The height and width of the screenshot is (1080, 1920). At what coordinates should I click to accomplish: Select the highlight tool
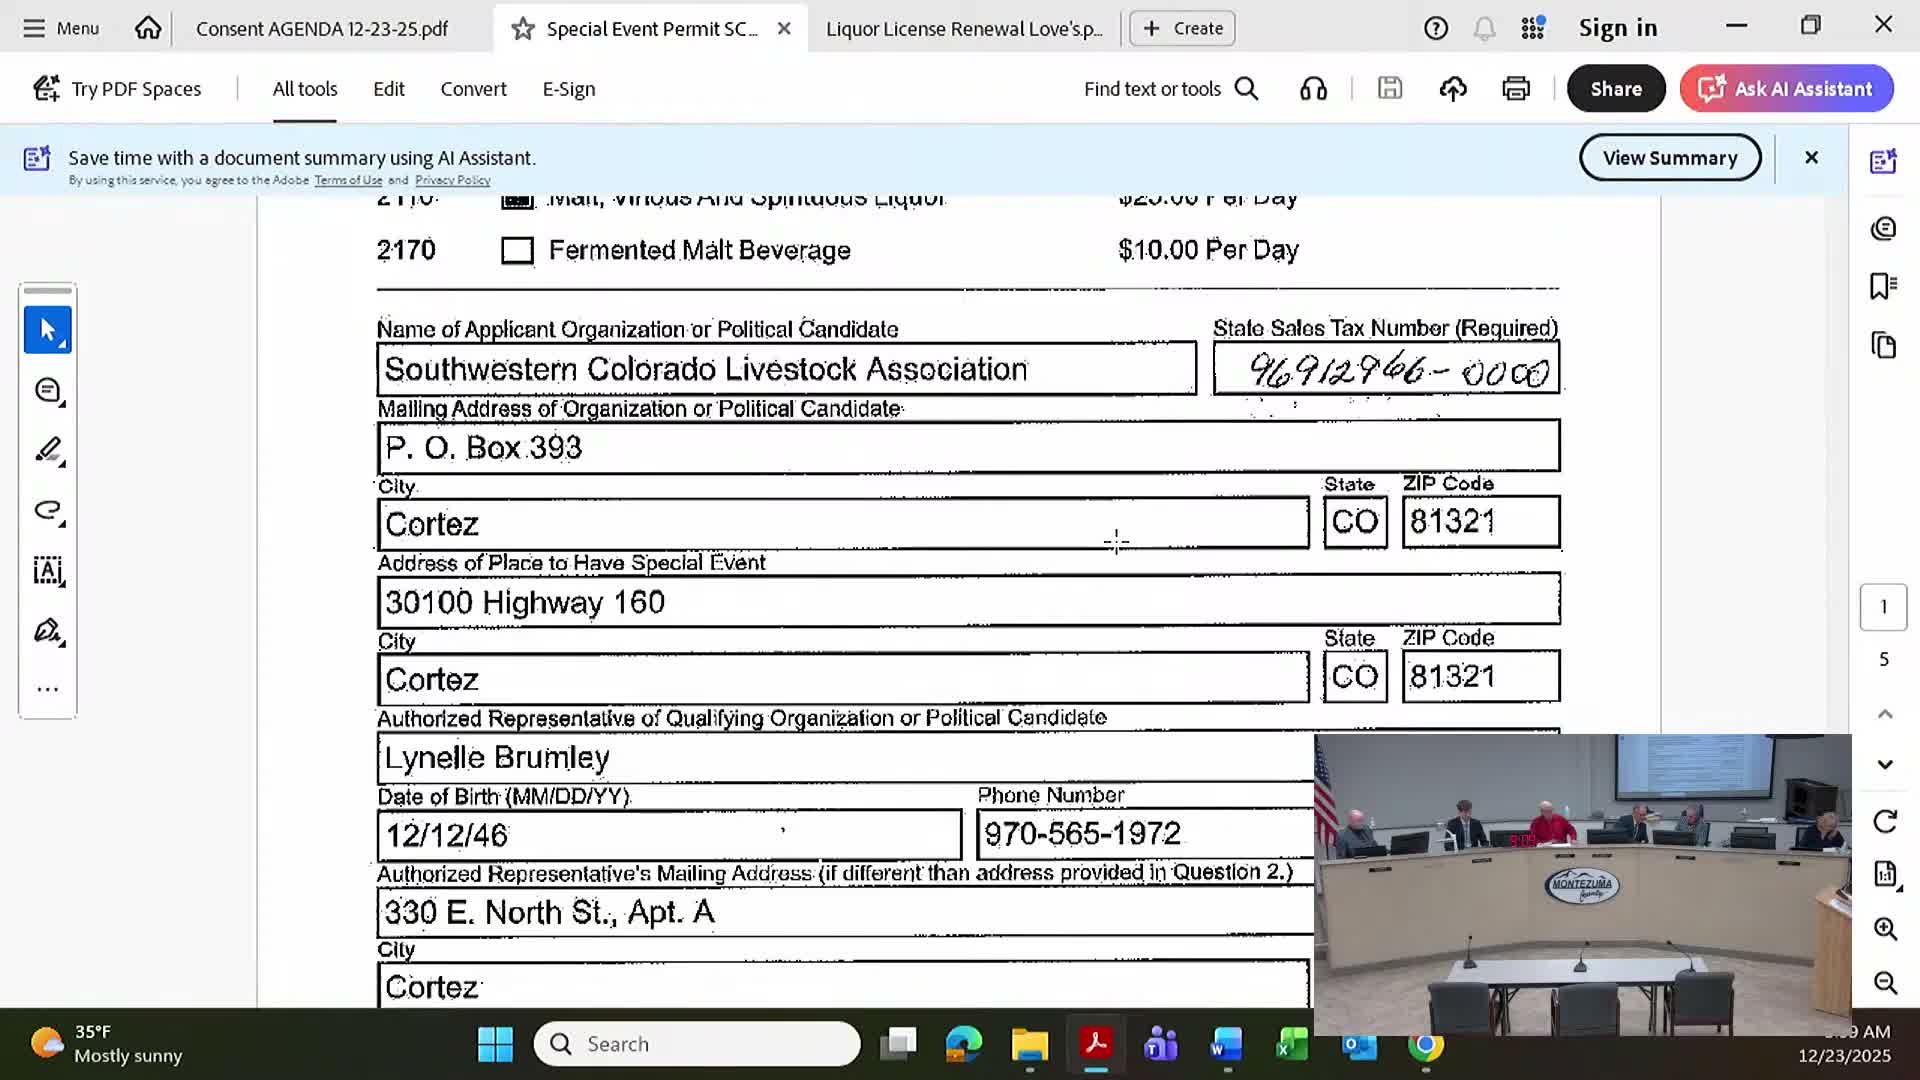tap(48, 450)
